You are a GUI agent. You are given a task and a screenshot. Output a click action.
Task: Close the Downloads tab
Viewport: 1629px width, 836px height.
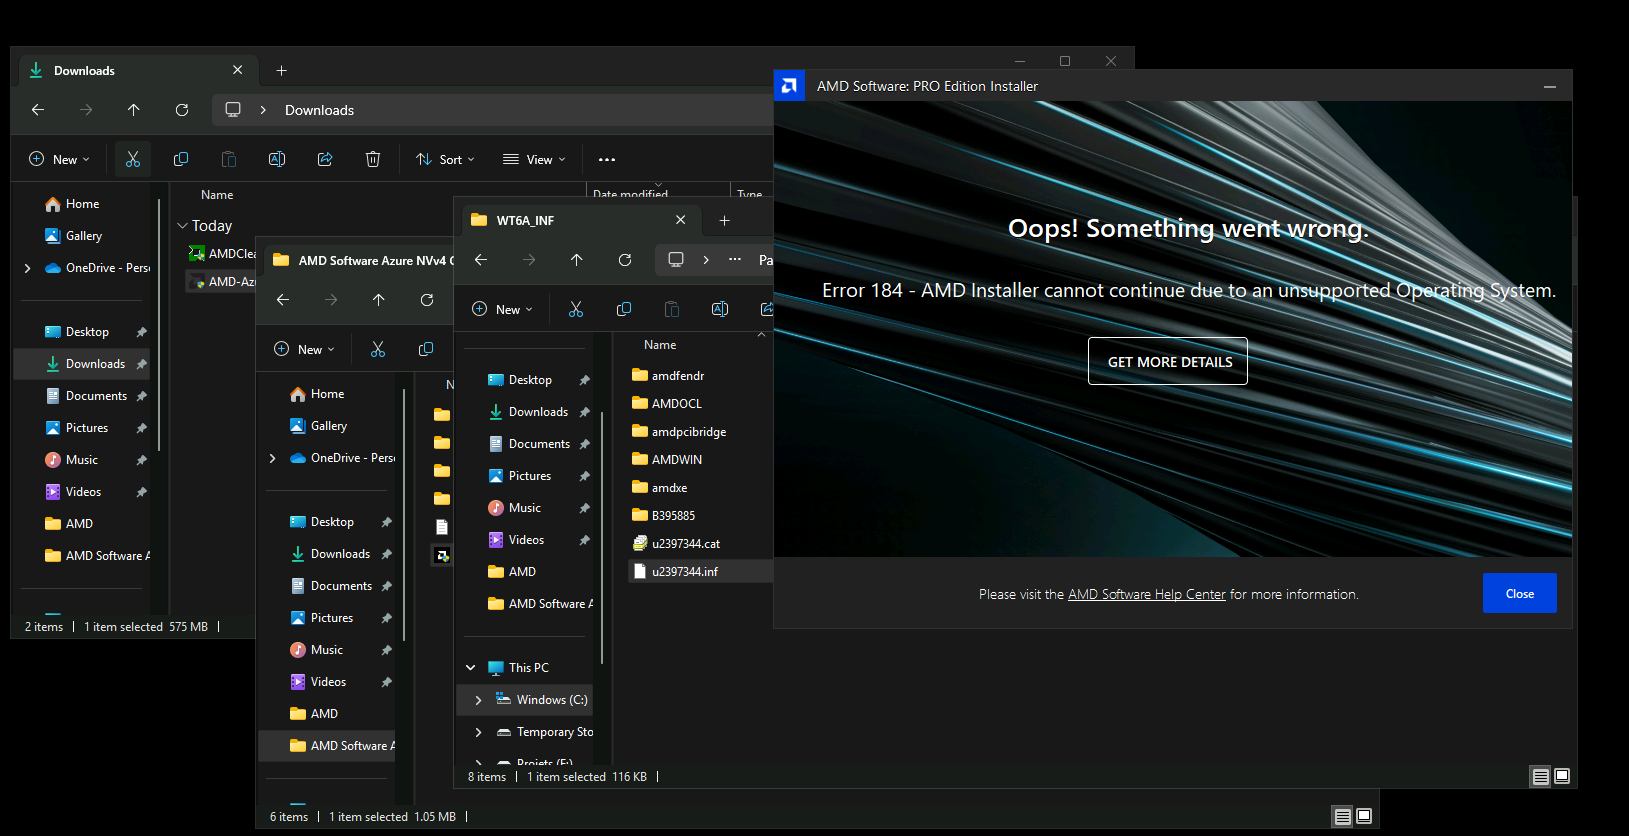tap(238, 70)
